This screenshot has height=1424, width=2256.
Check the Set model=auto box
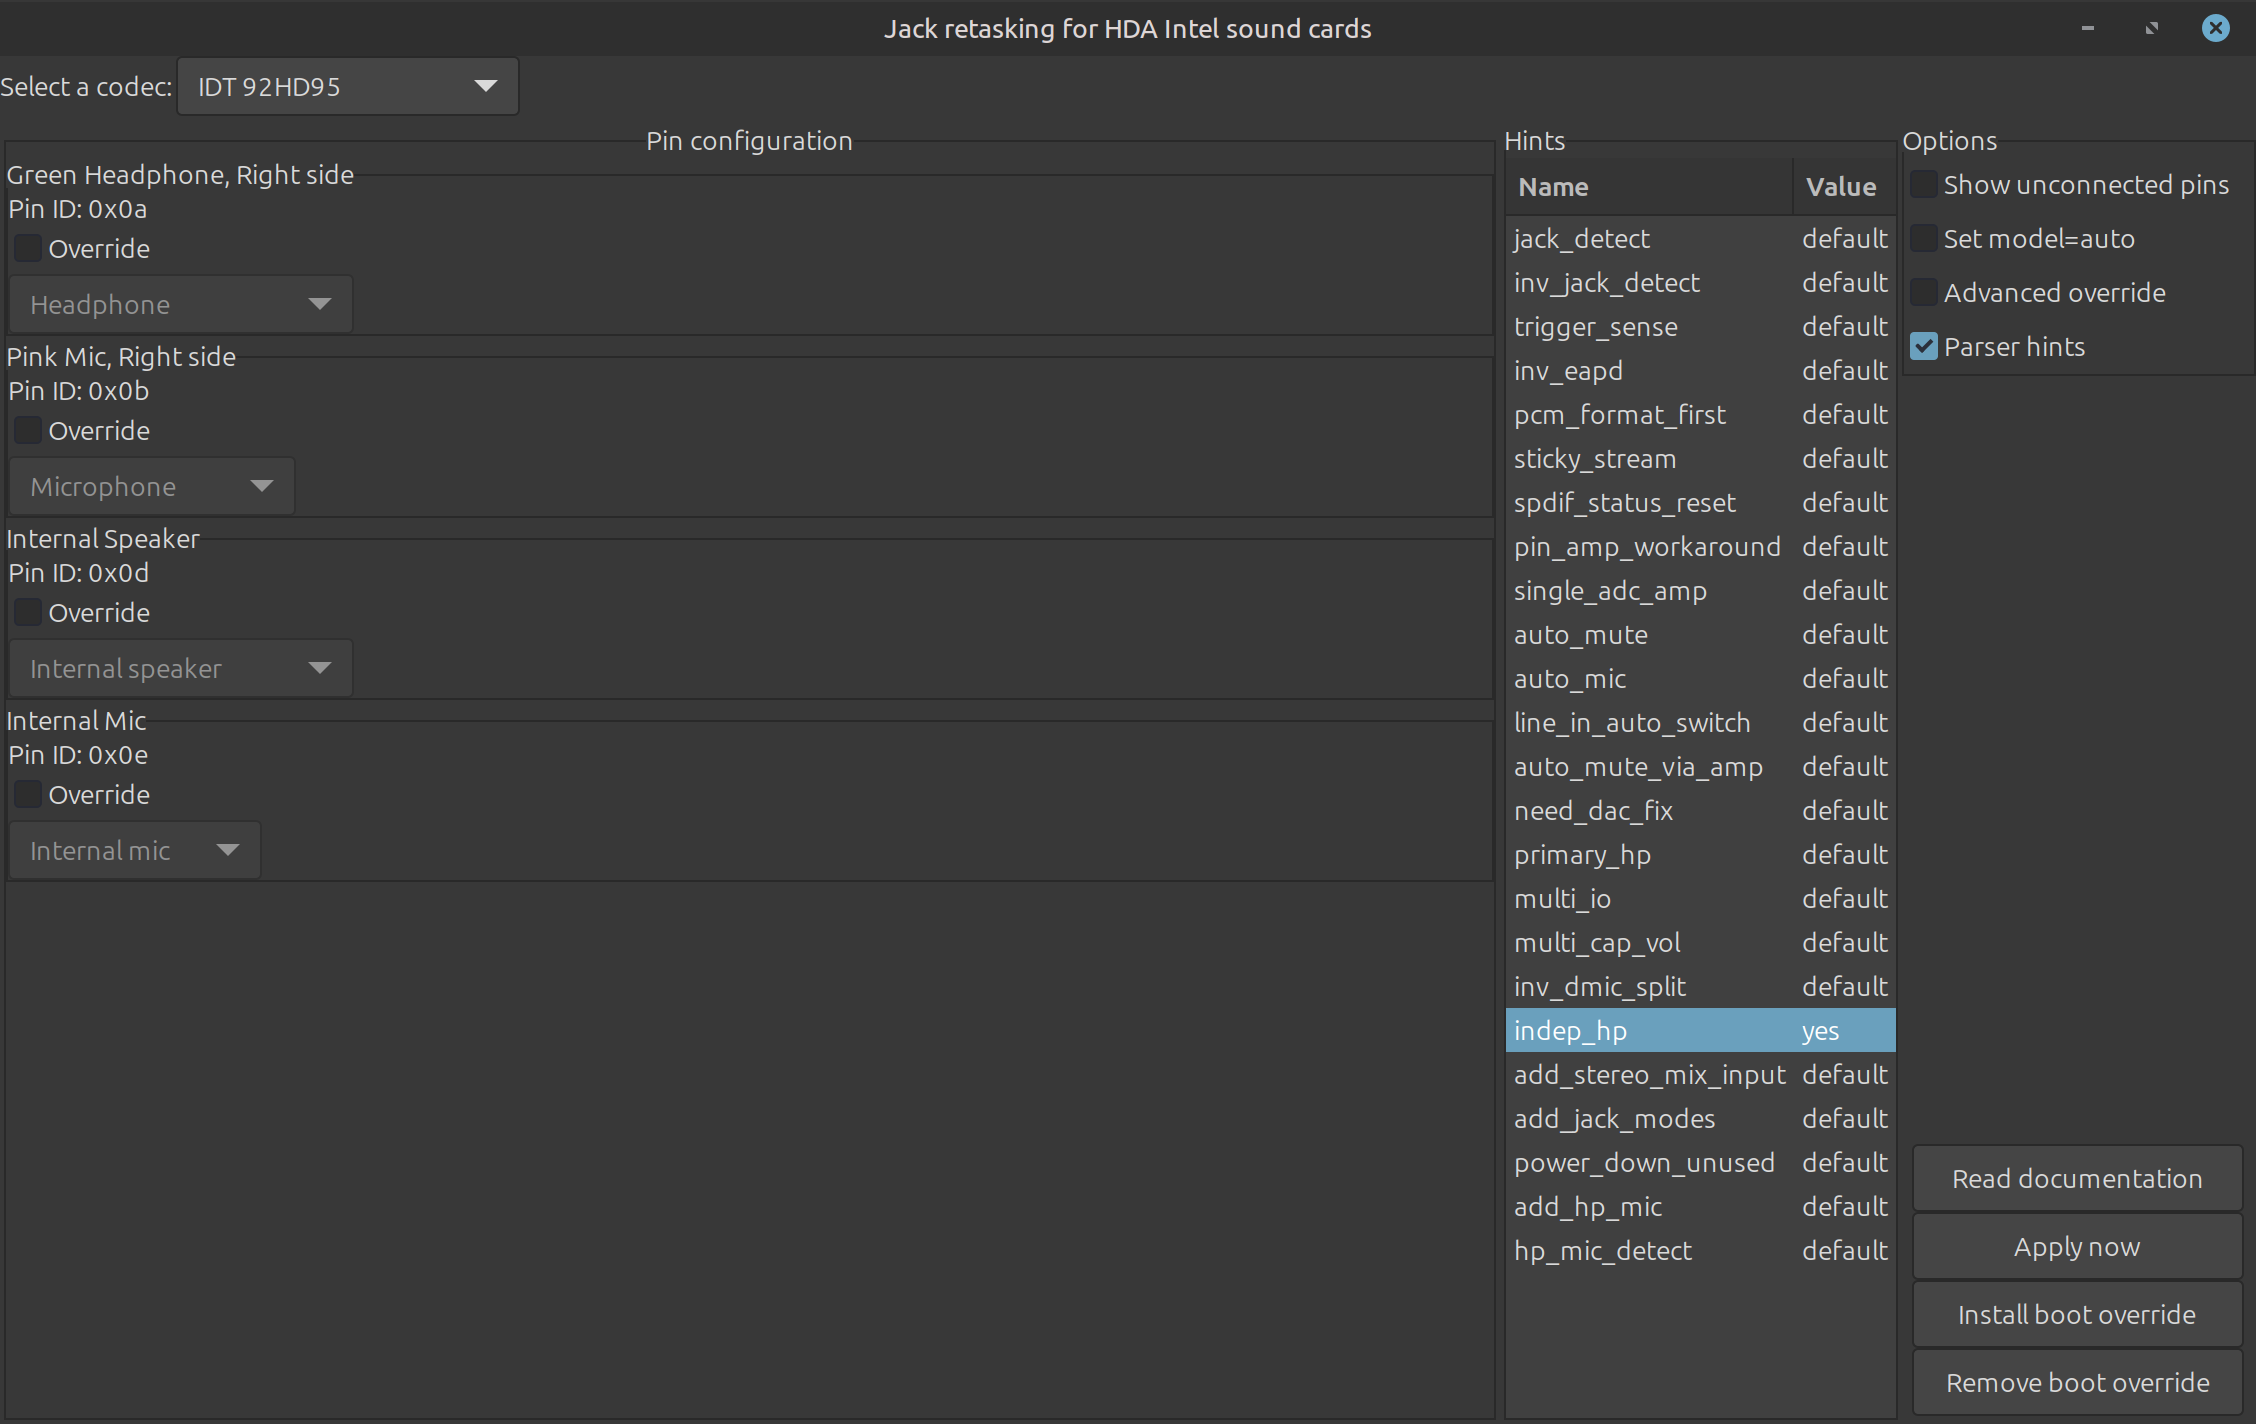1924,239
